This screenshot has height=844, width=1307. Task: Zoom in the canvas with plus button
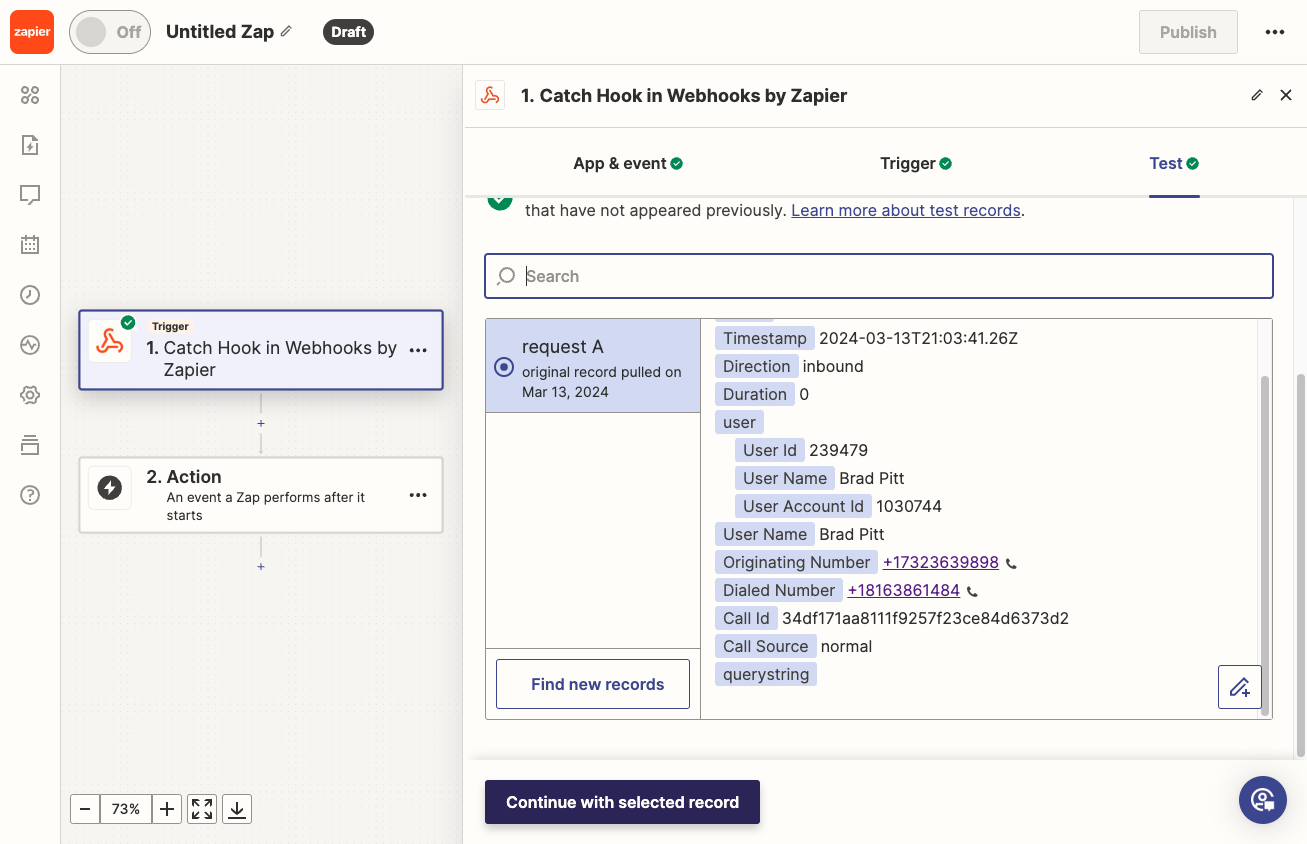(167, 809)
